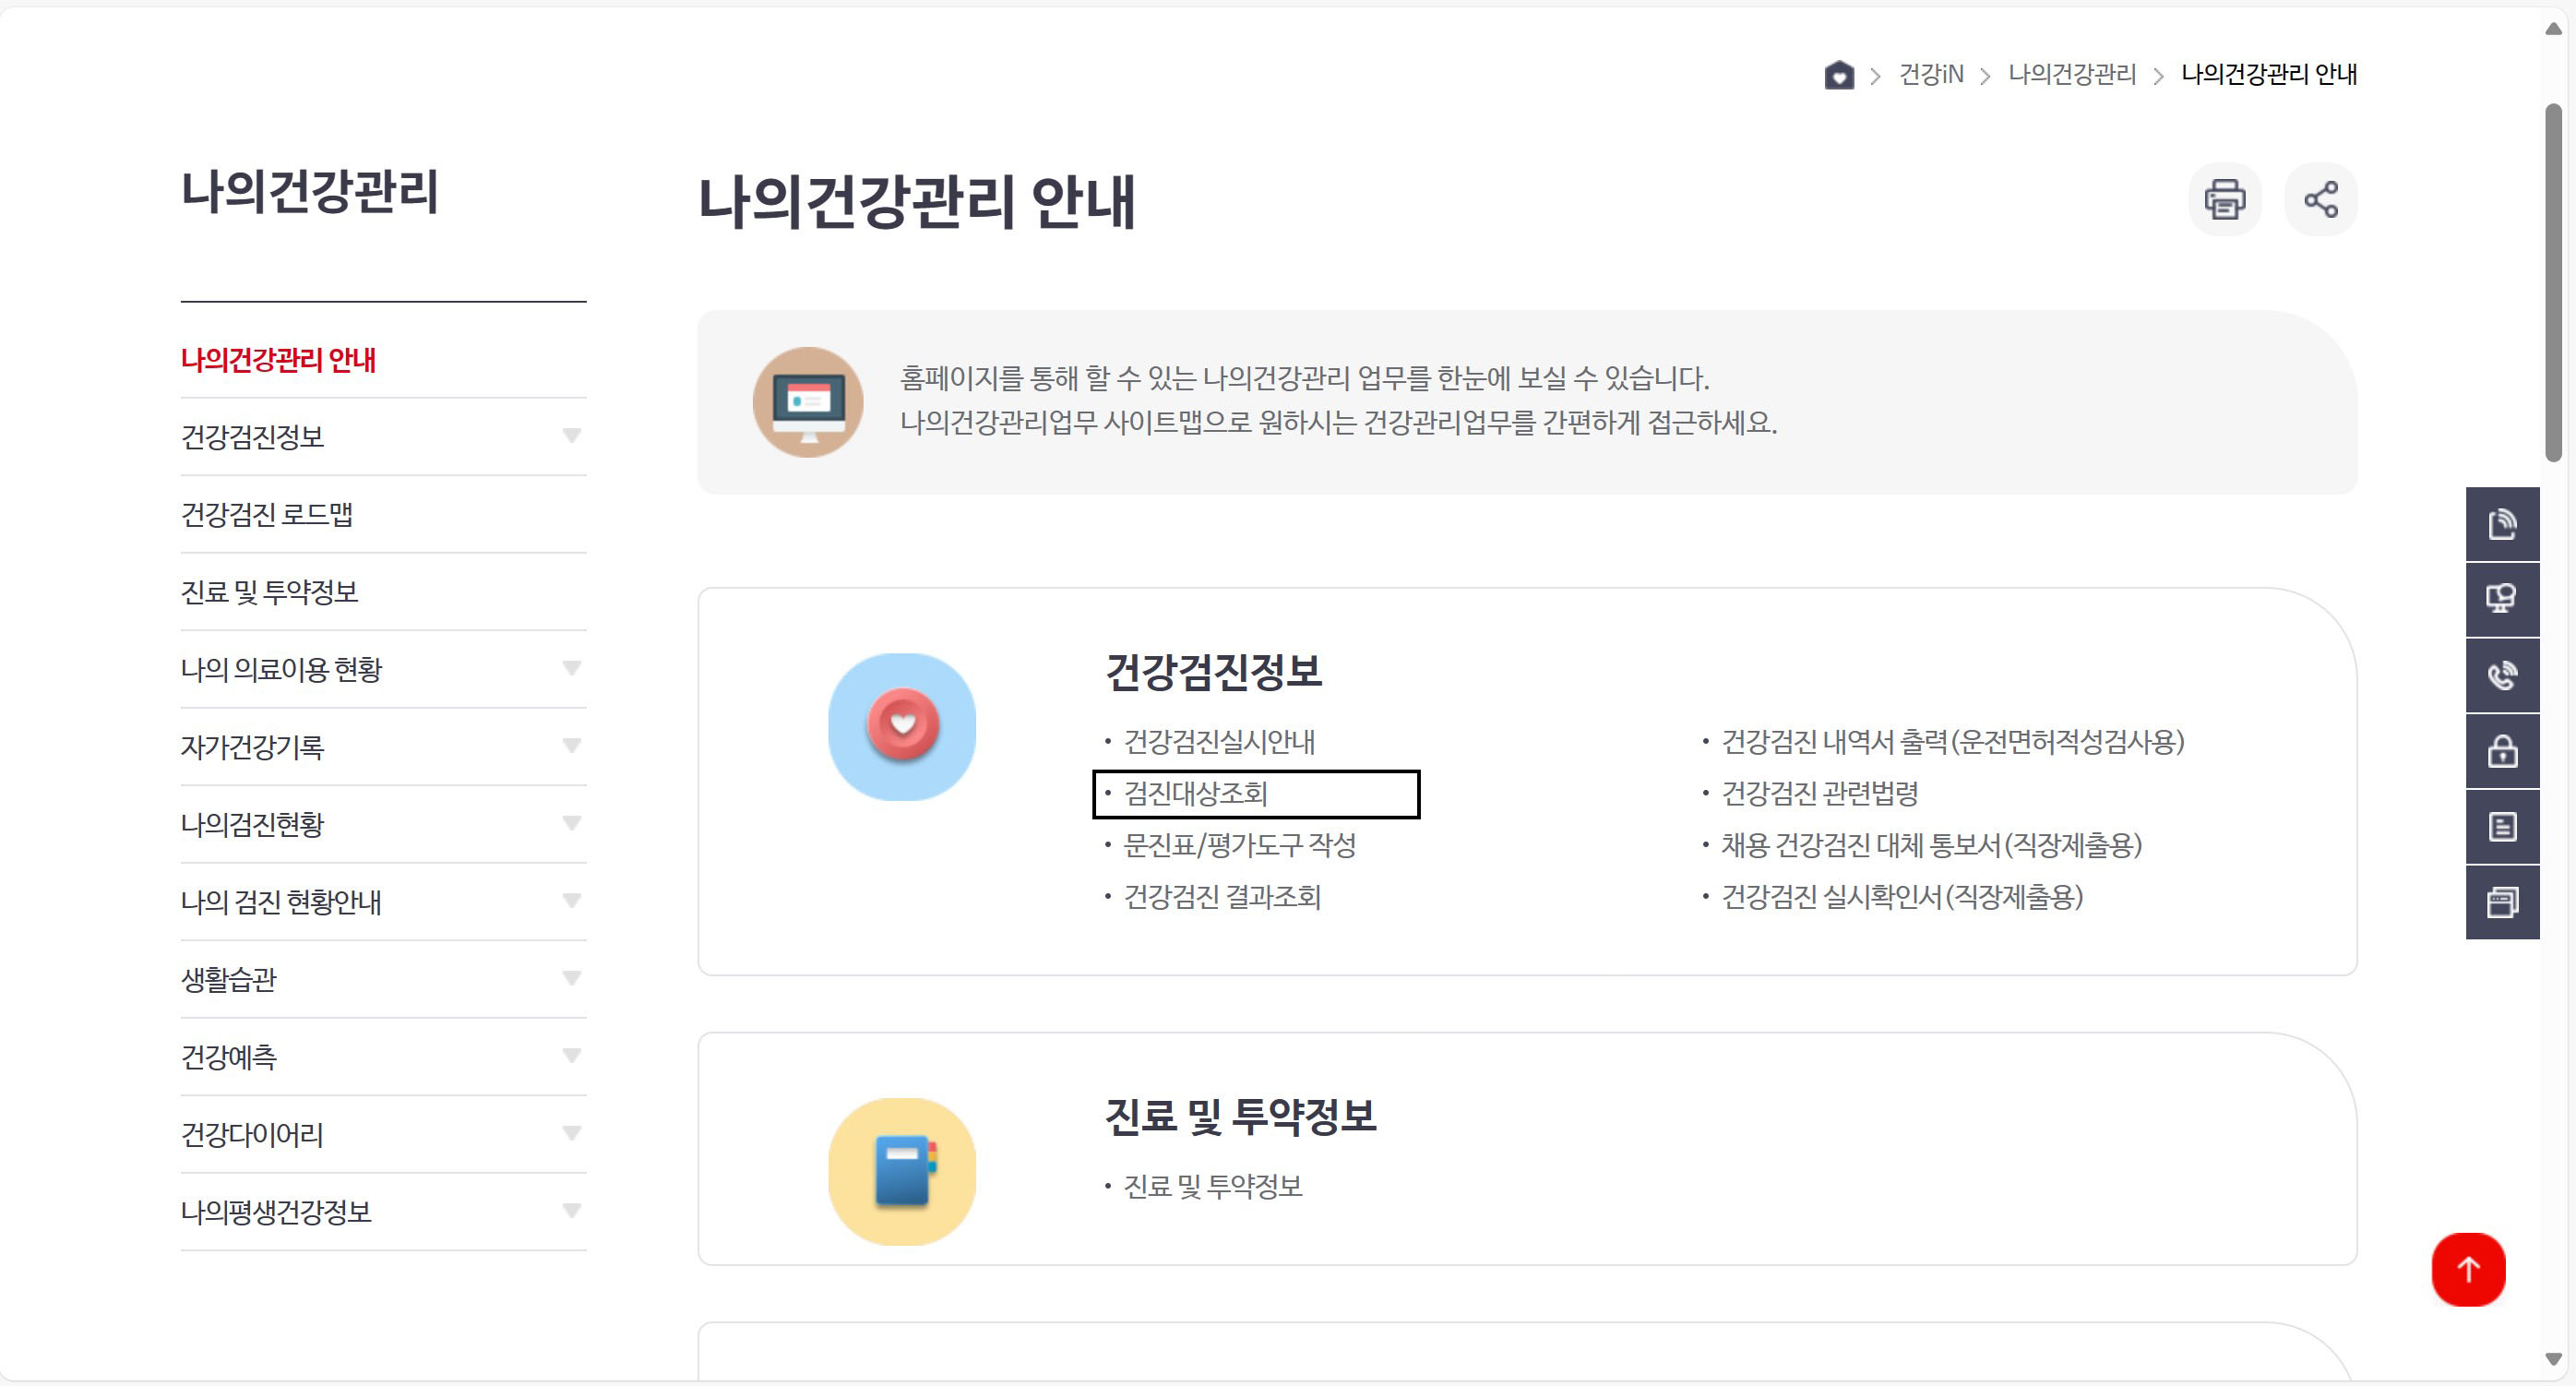Expand 건강예측 sidebar arrow
2576x1386 pixels.
click(571, 1056)
